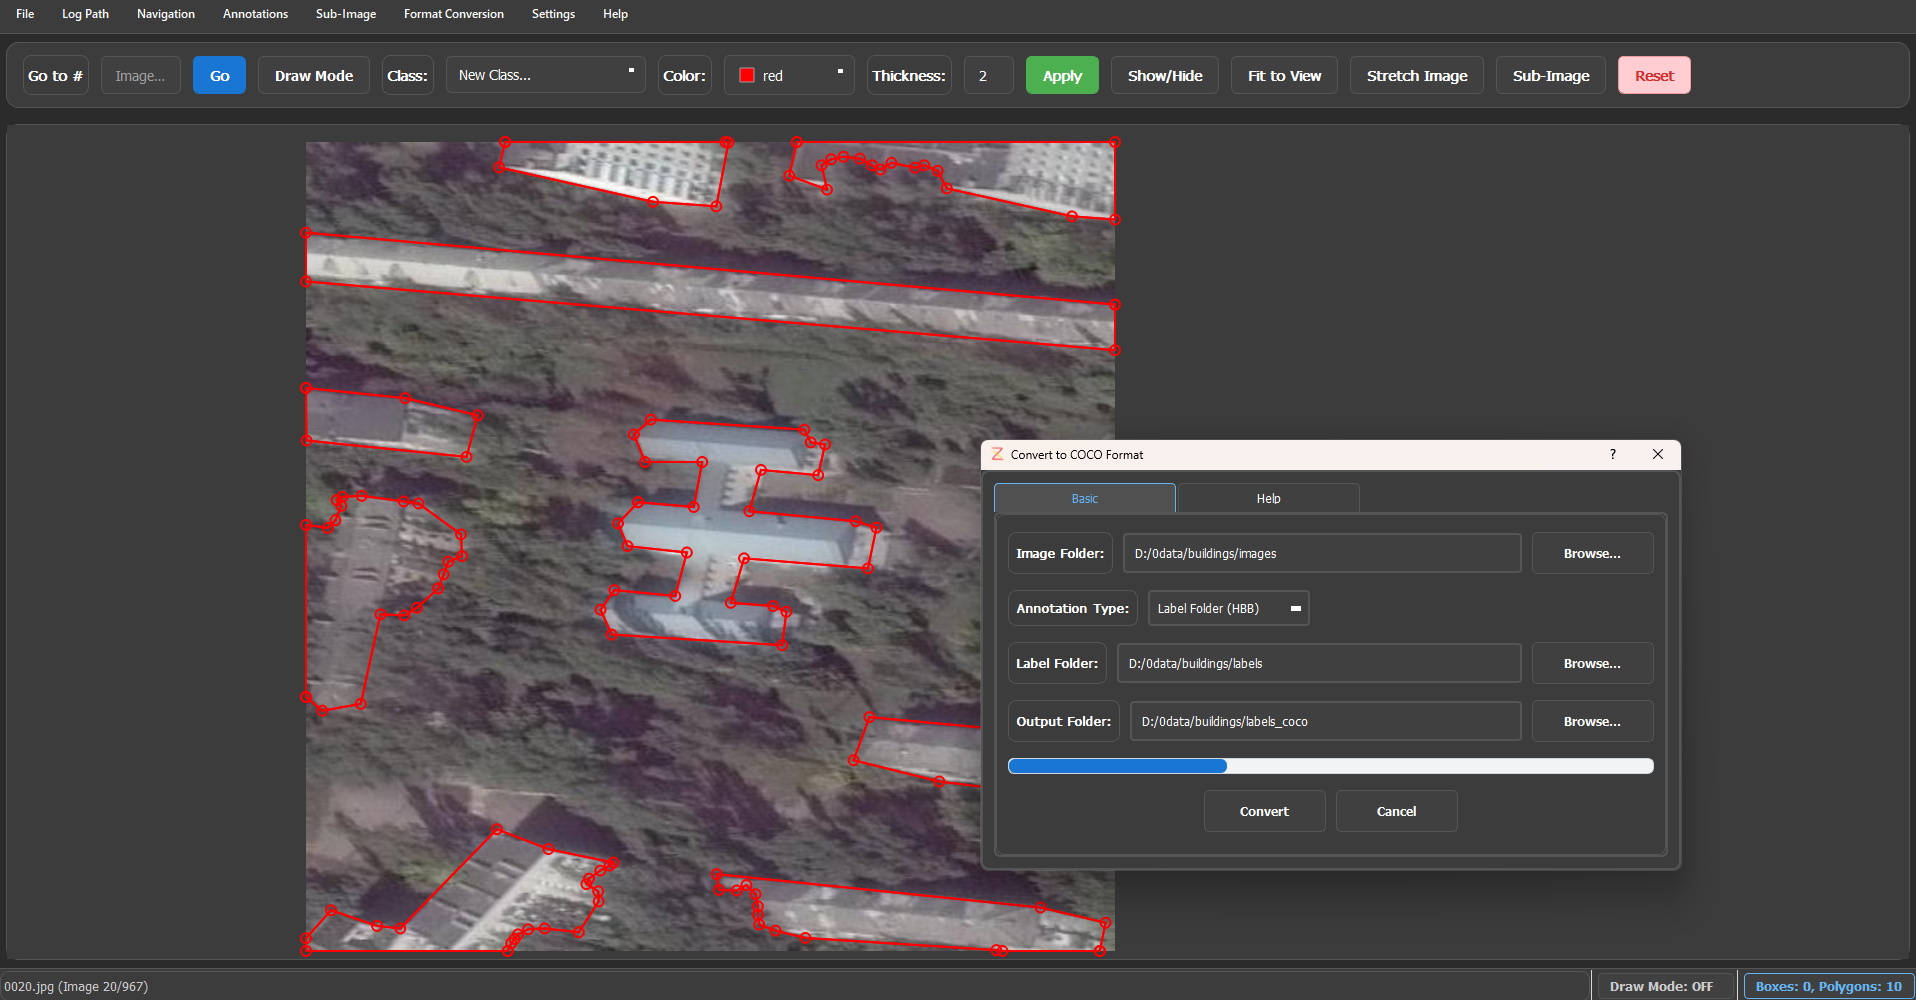
Task: Click the green Apply button
Action: (x=1061, y=76)
